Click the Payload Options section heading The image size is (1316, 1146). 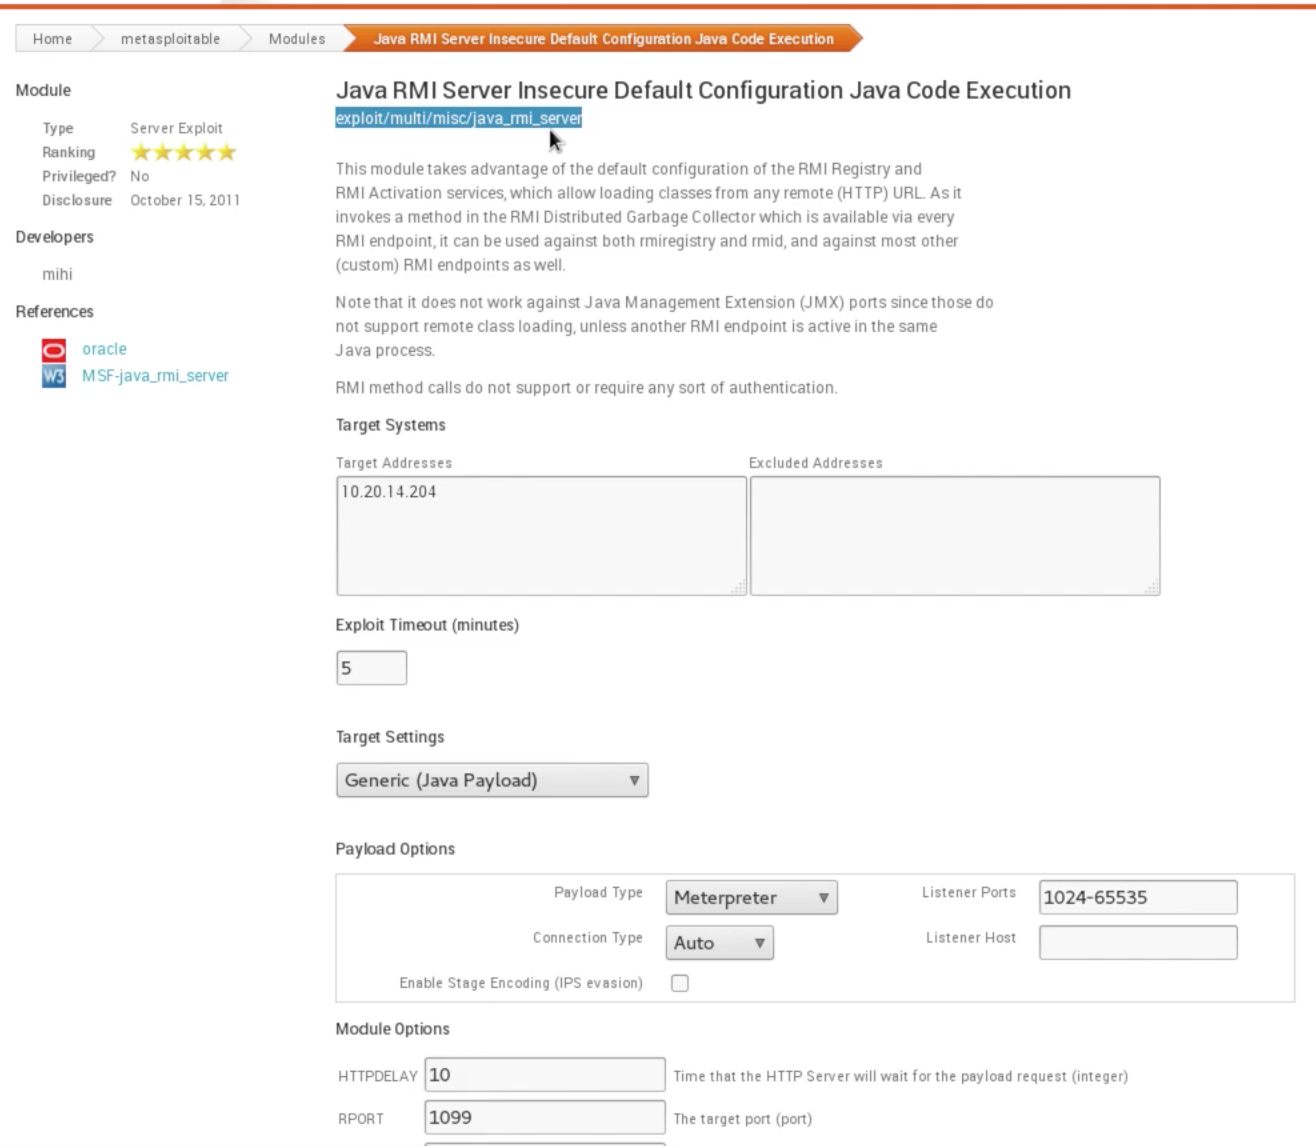click(395, 849)
